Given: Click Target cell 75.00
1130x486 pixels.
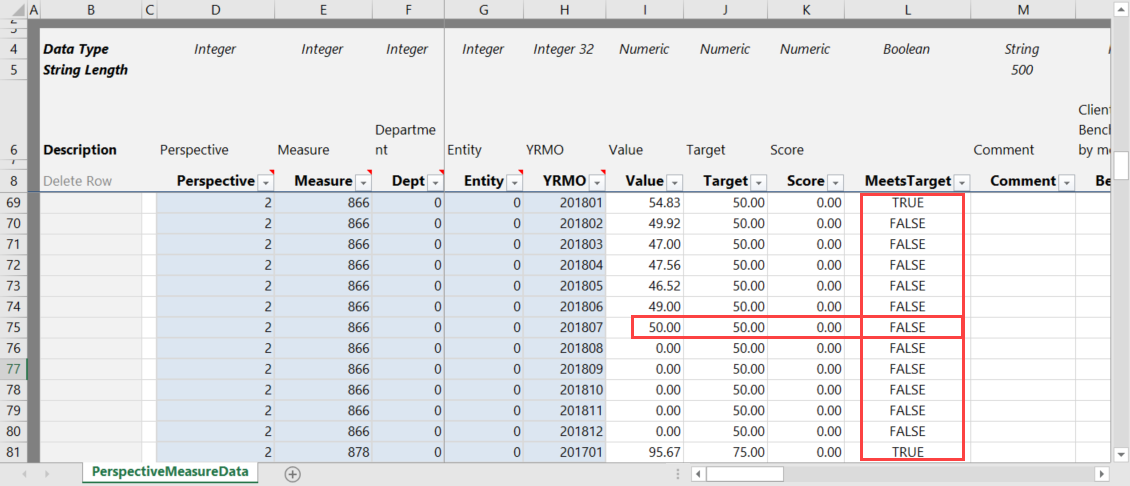Looking at the screenshot, I should point(726,452).
